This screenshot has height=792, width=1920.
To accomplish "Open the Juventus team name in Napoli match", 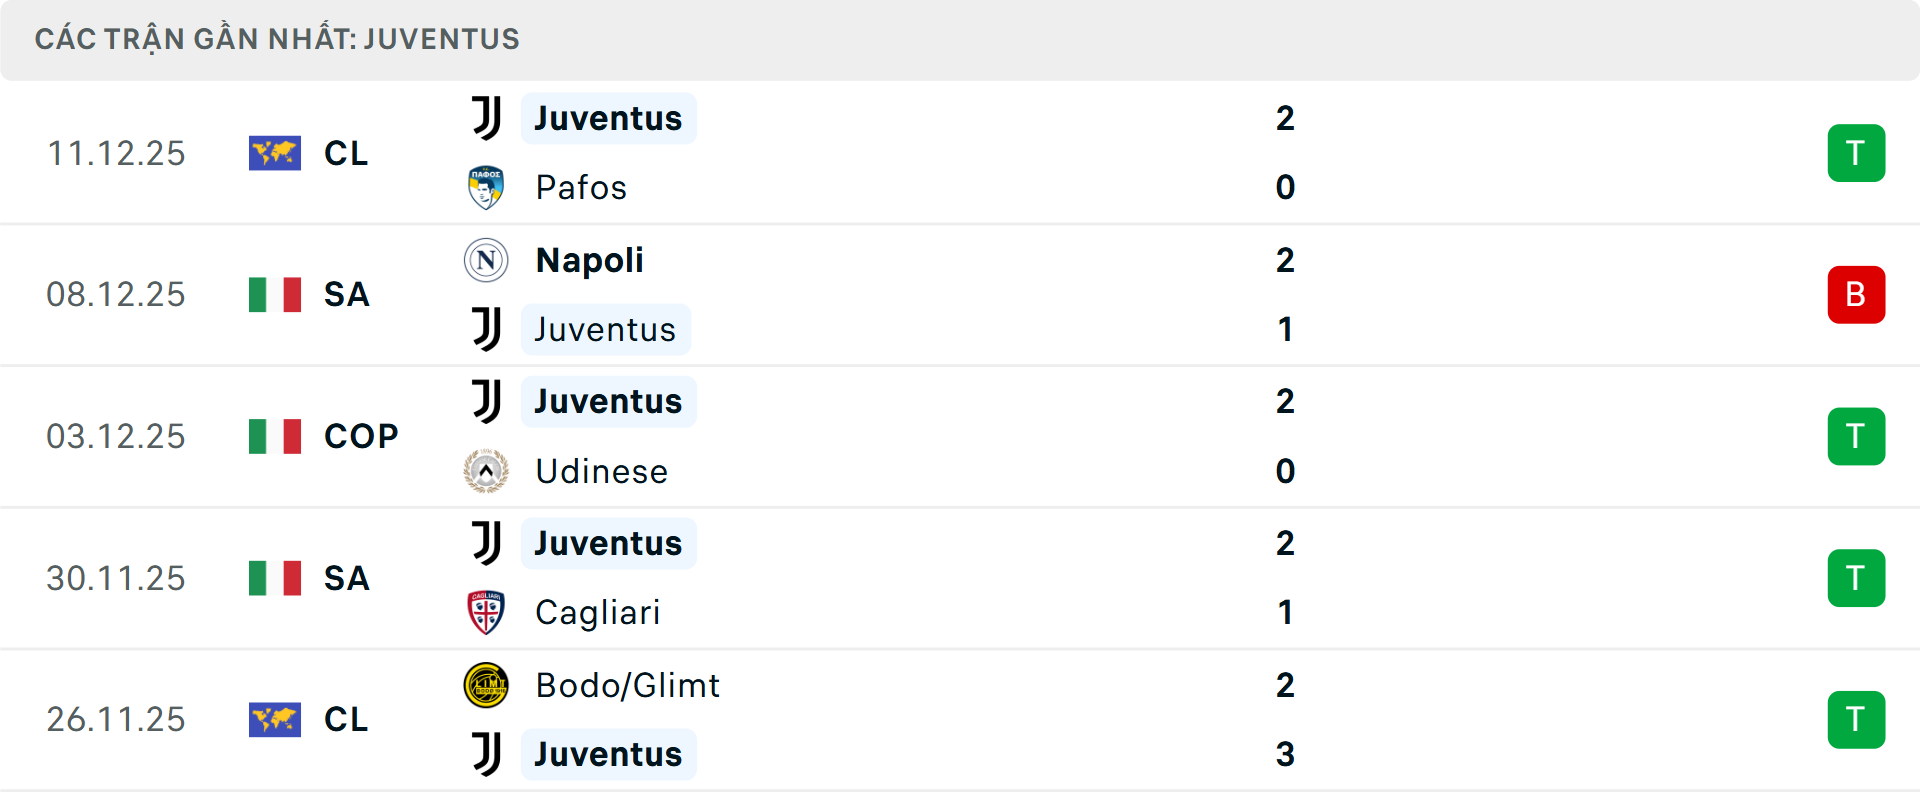I will 605,328.
